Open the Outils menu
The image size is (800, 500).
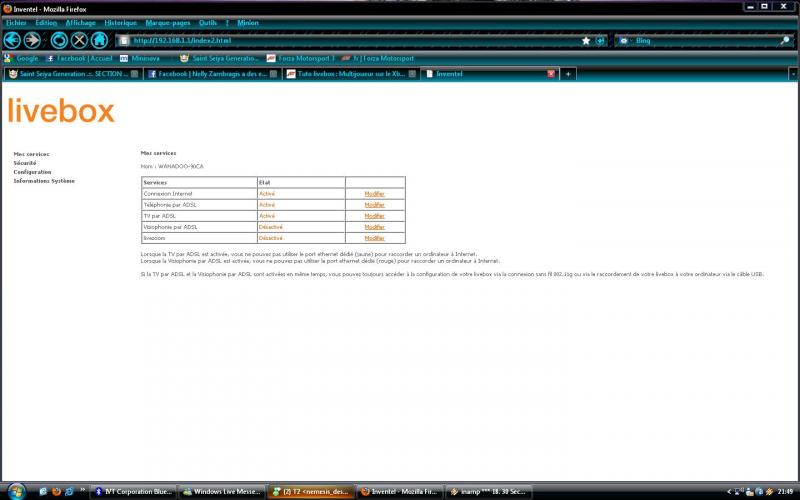(208, 23)
